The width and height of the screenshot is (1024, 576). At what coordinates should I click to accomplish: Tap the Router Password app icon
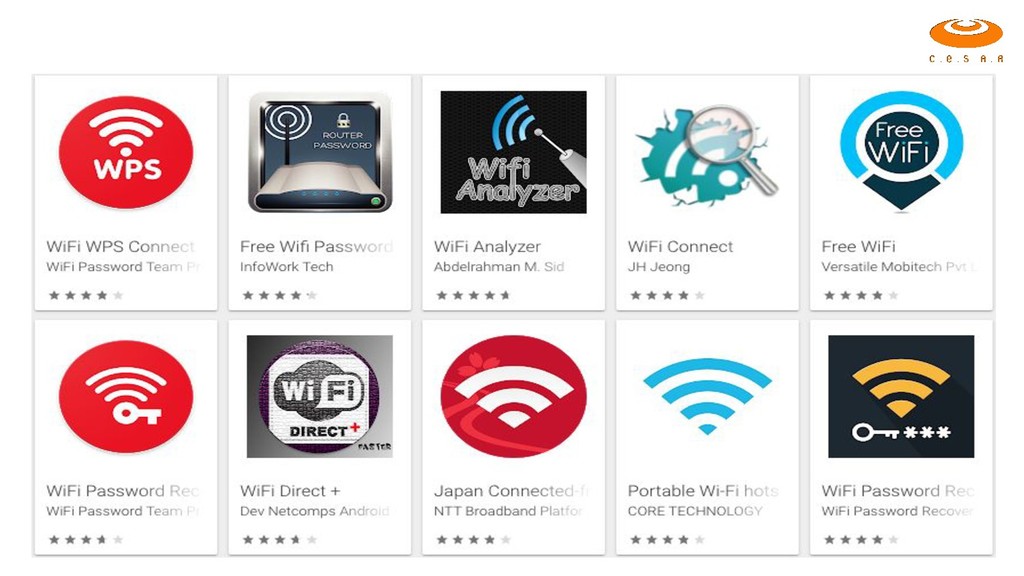coord(319,152)
